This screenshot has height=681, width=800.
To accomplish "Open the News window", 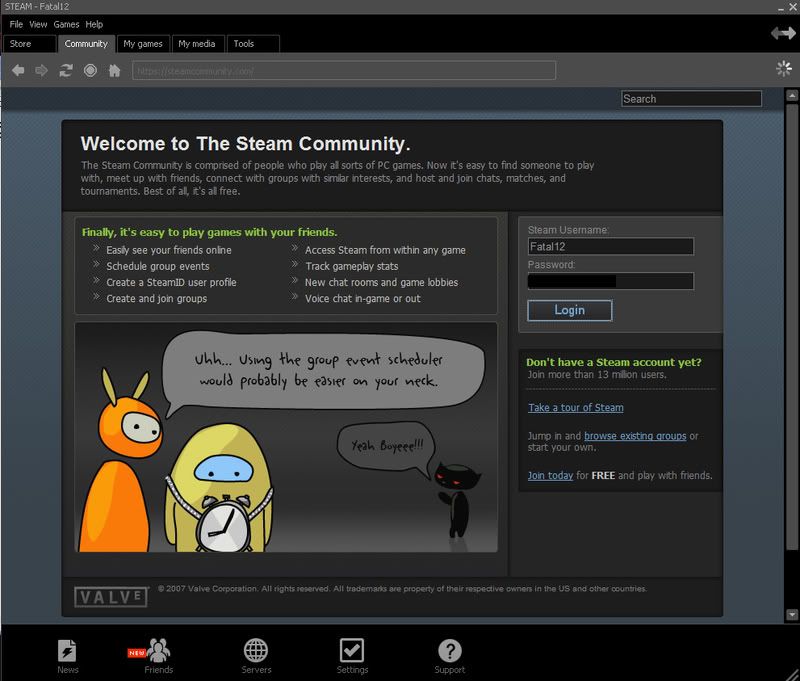I will [68, 649].
